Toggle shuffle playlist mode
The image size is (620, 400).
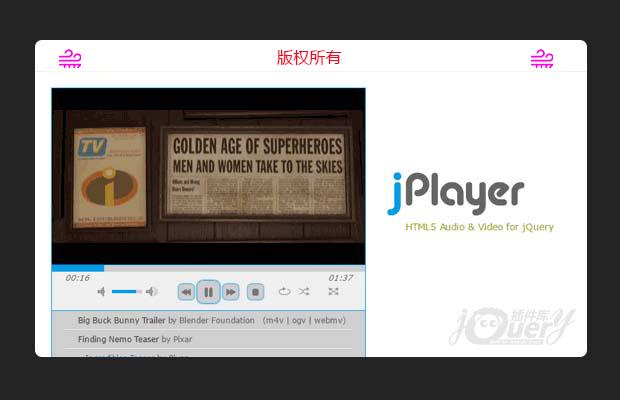[304, 292]
